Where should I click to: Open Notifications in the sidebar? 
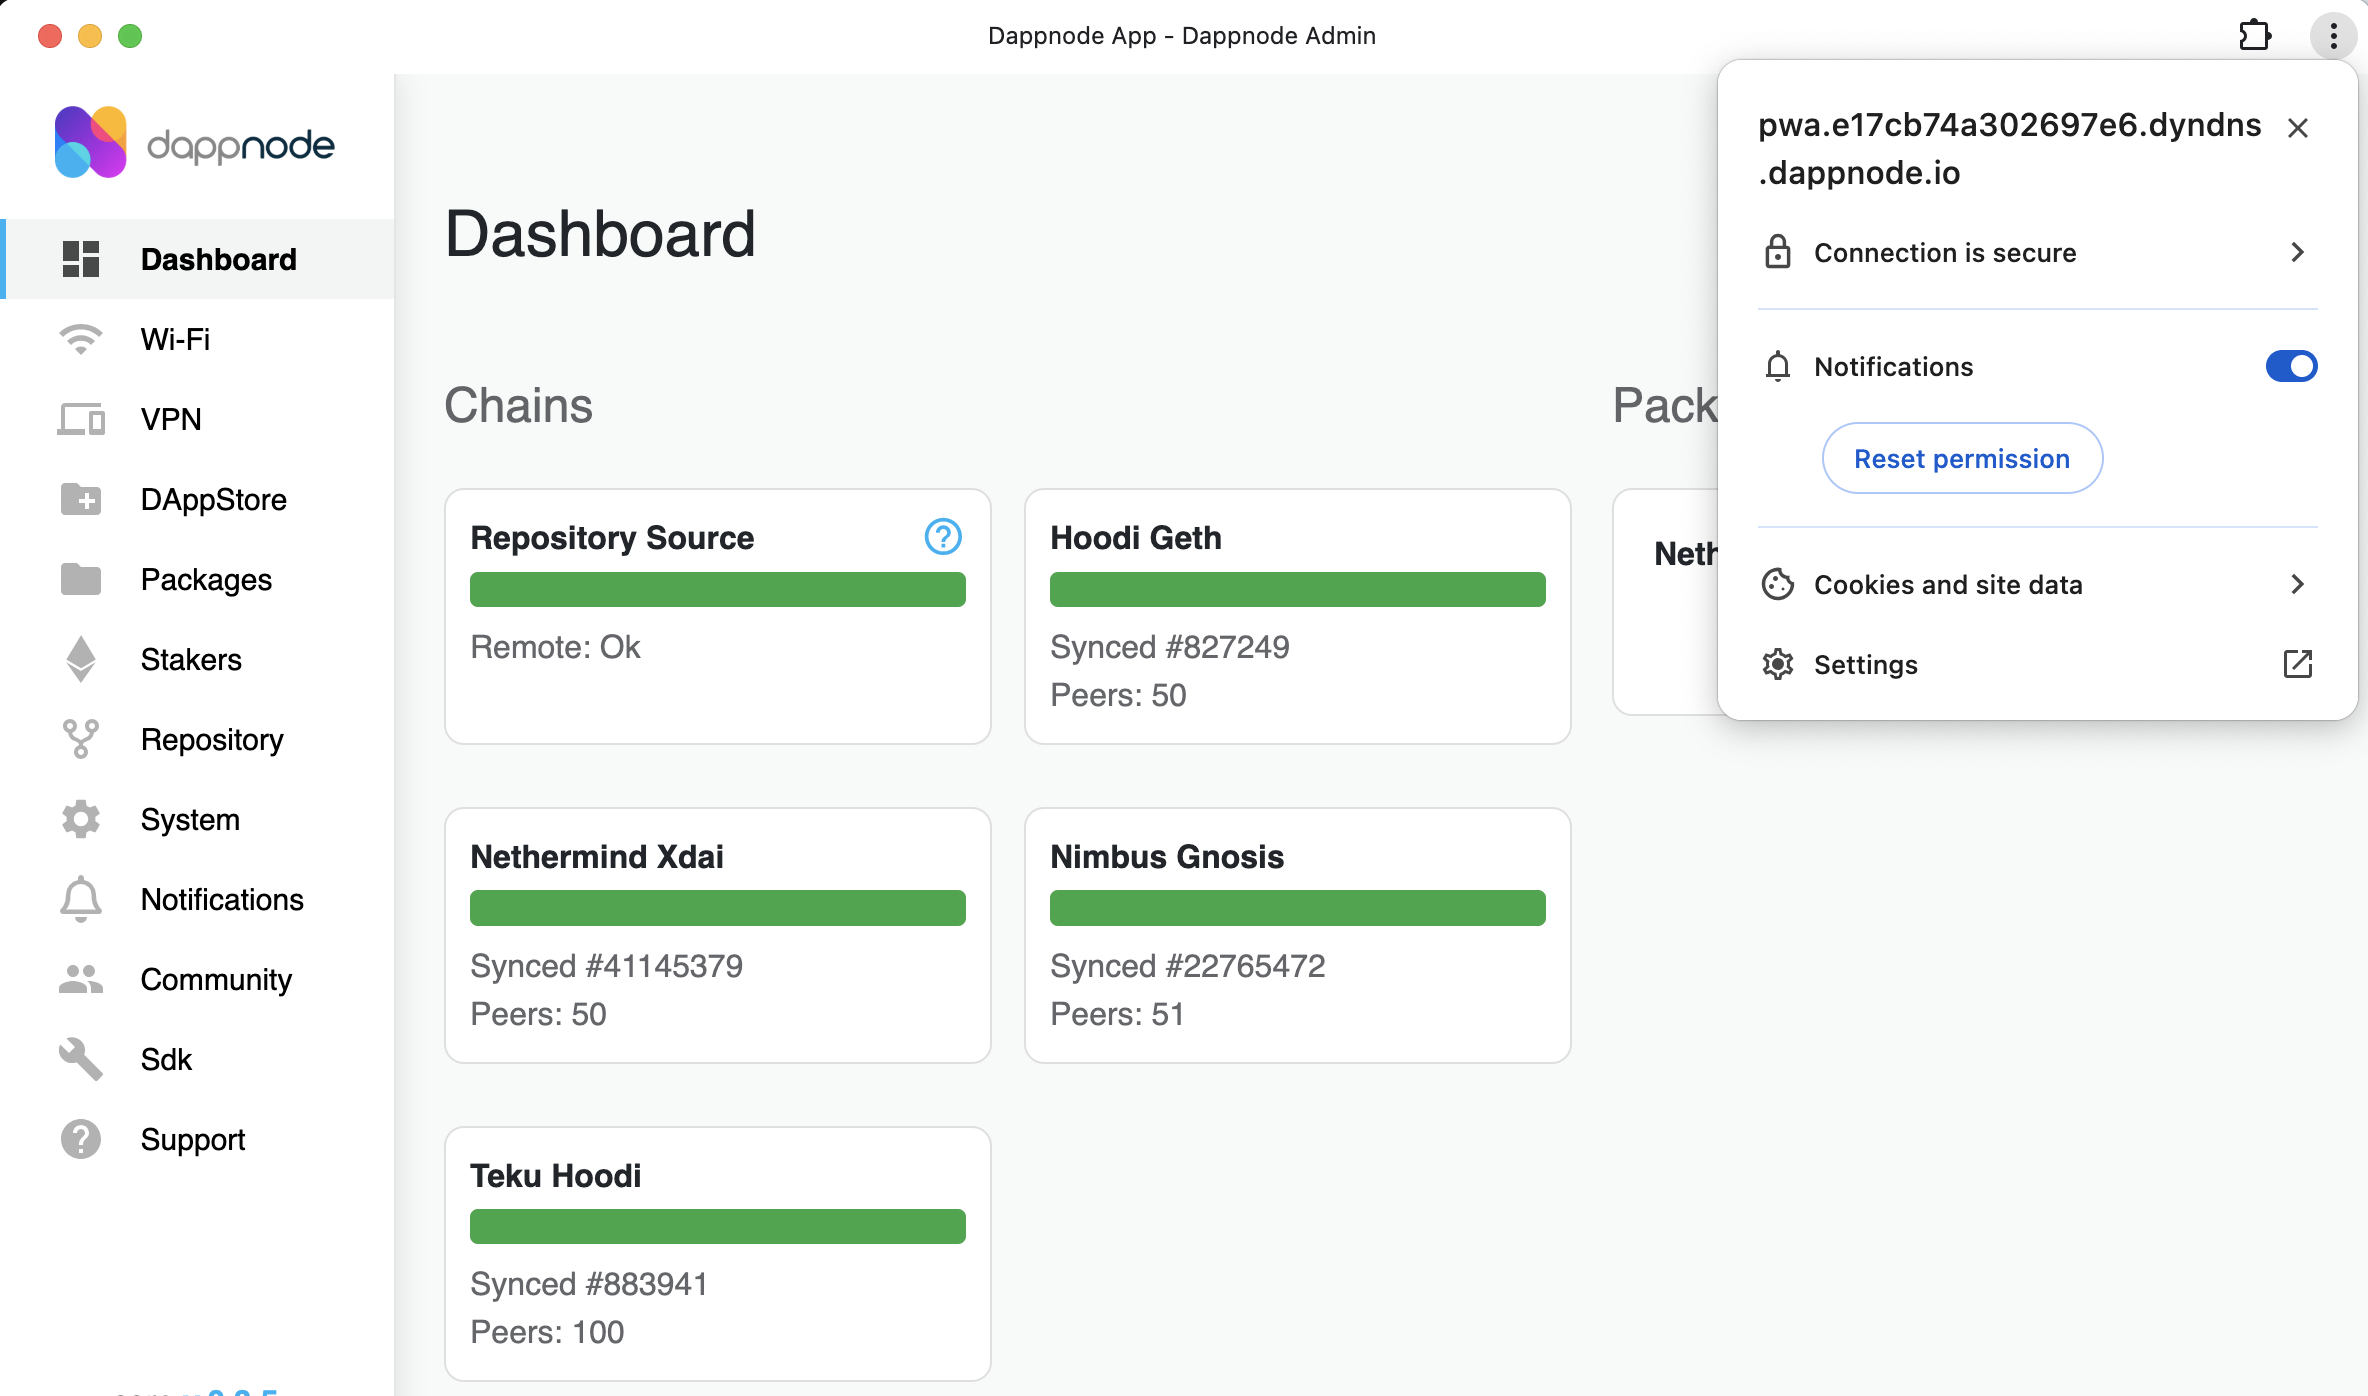pos(222,899)
